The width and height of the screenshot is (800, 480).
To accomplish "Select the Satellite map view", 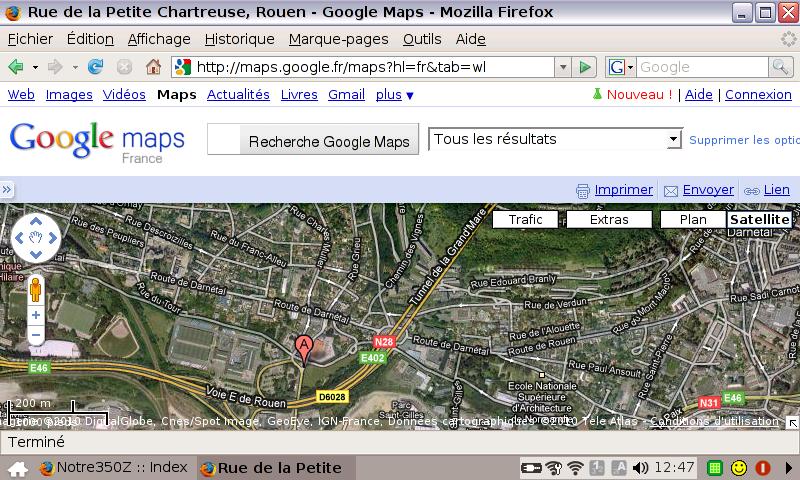I will point(759,219).
